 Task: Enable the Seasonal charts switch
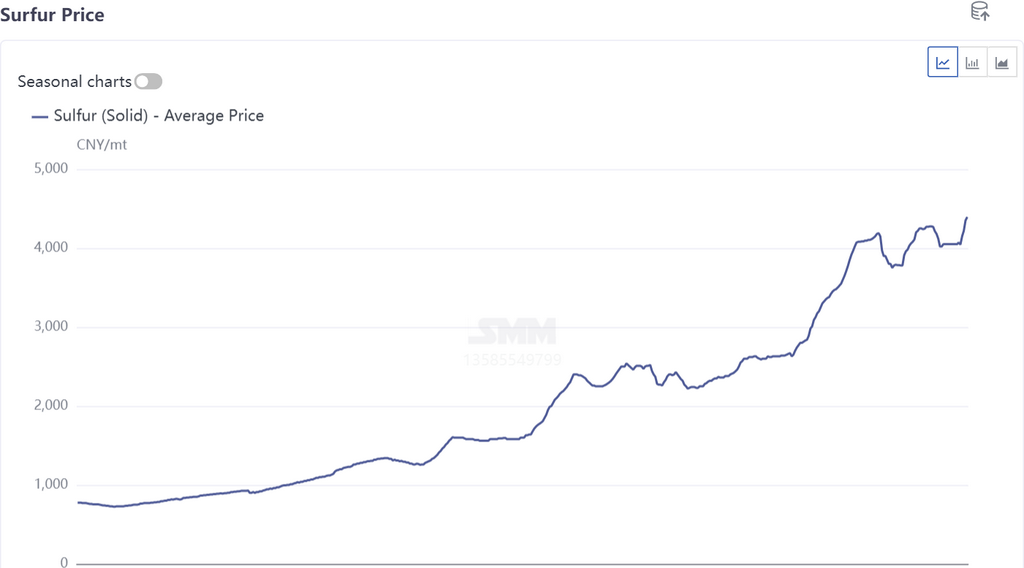(148, 81)
